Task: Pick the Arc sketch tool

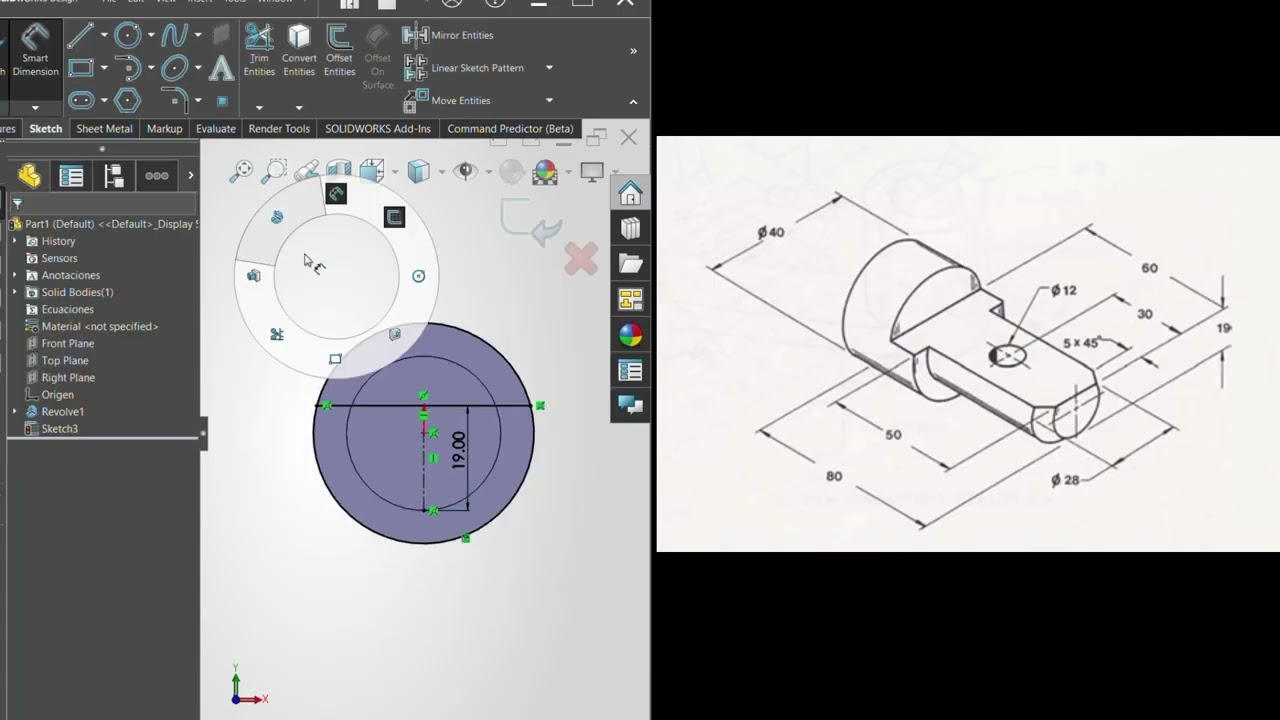Action: (128, 68)
